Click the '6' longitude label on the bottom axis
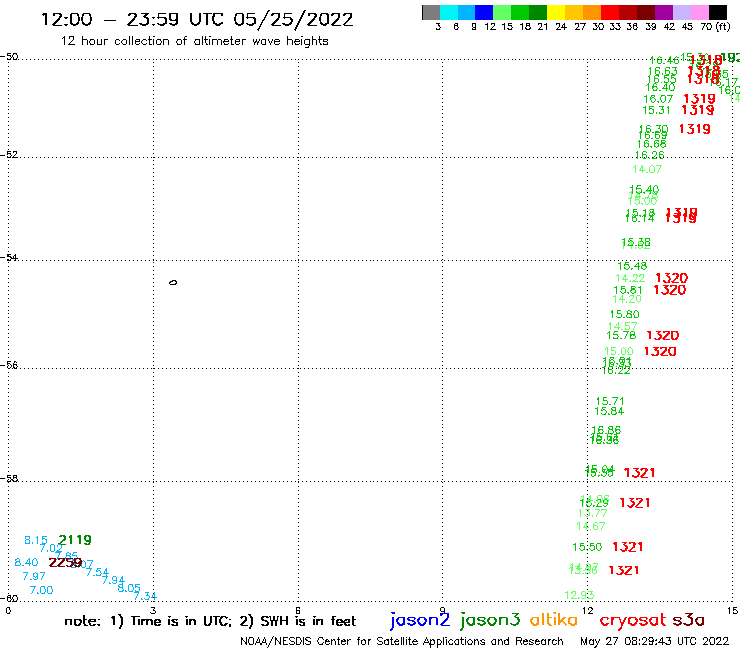The image size is (740, 650). pos(298,610)
